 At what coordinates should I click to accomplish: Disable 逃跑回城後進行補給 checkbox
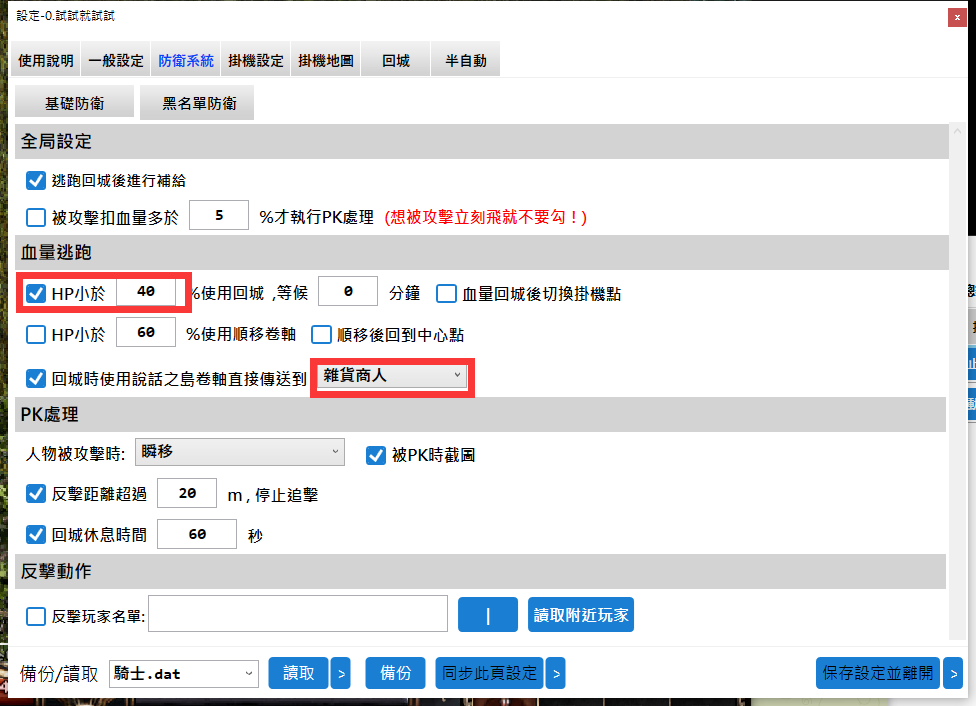(x=35, y=181)
